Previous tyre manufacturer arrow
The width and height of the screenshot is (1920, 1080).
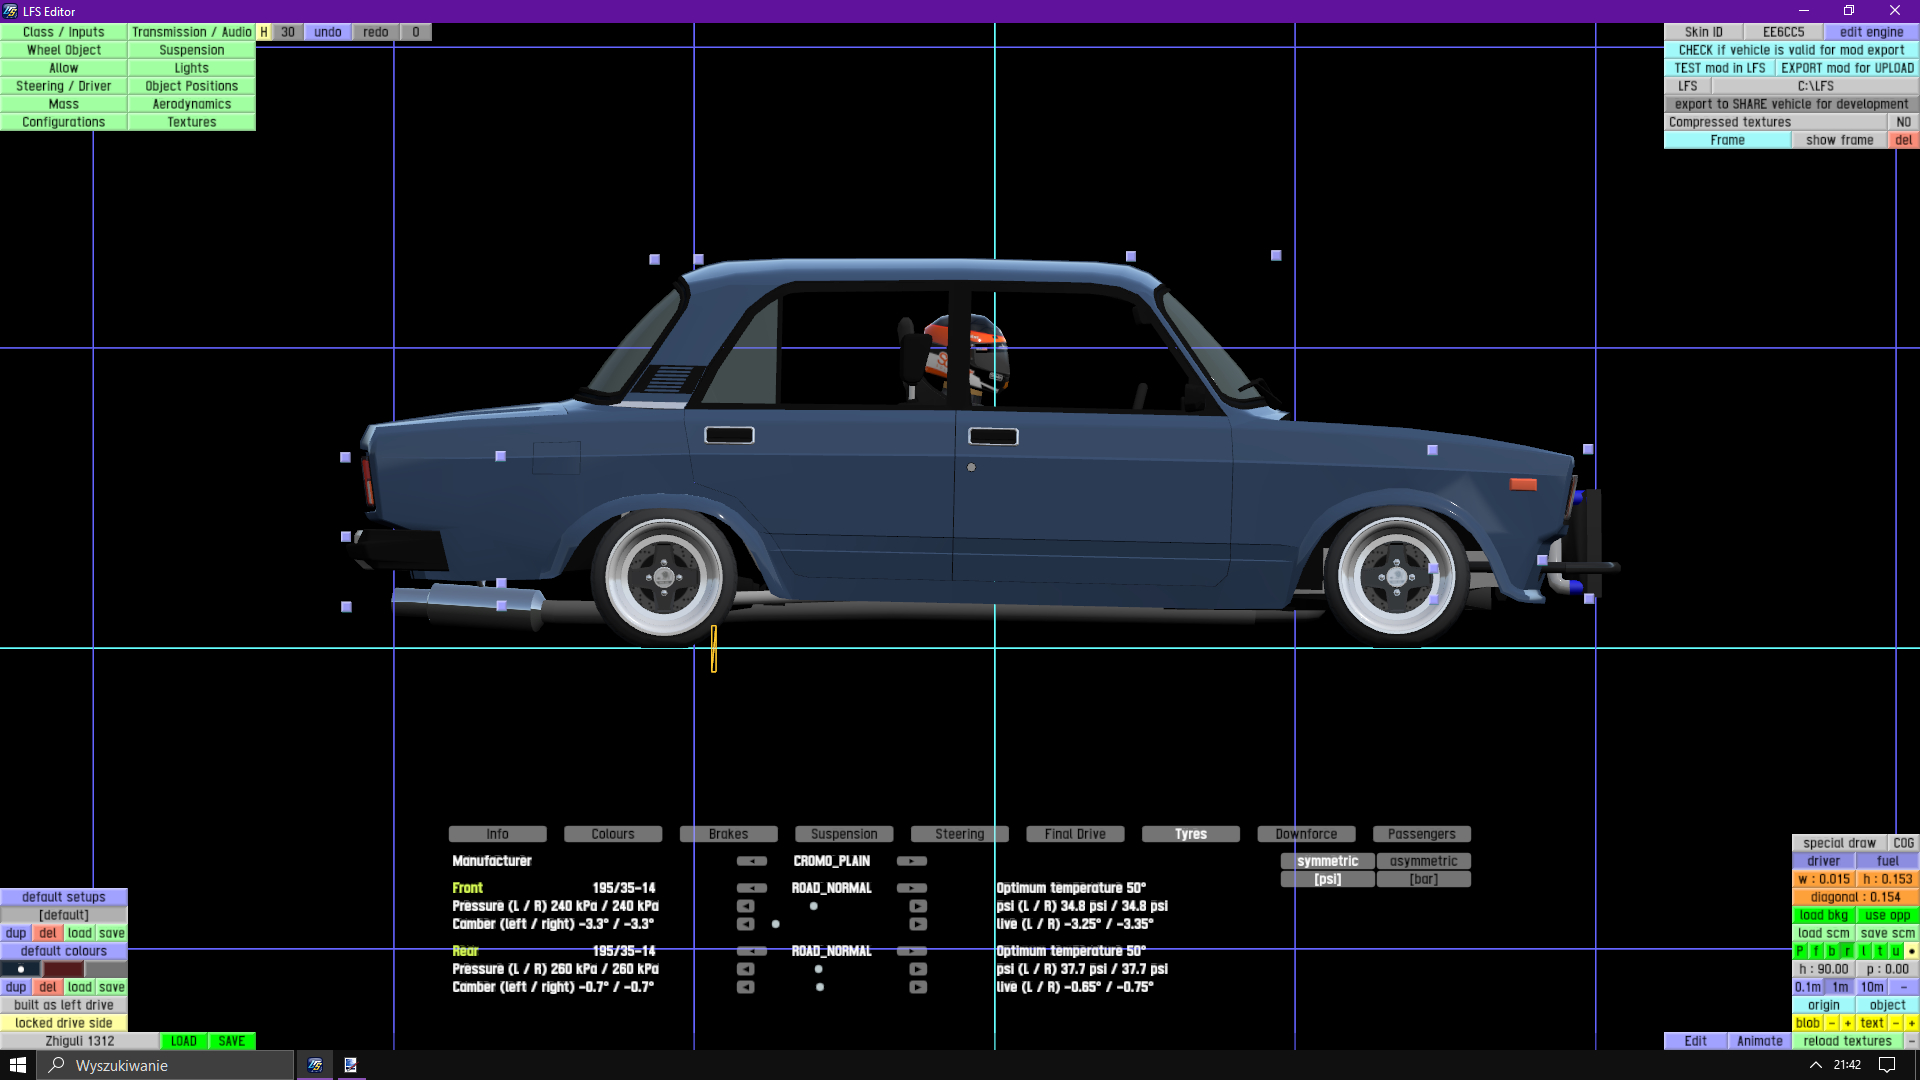click(751, 861)
